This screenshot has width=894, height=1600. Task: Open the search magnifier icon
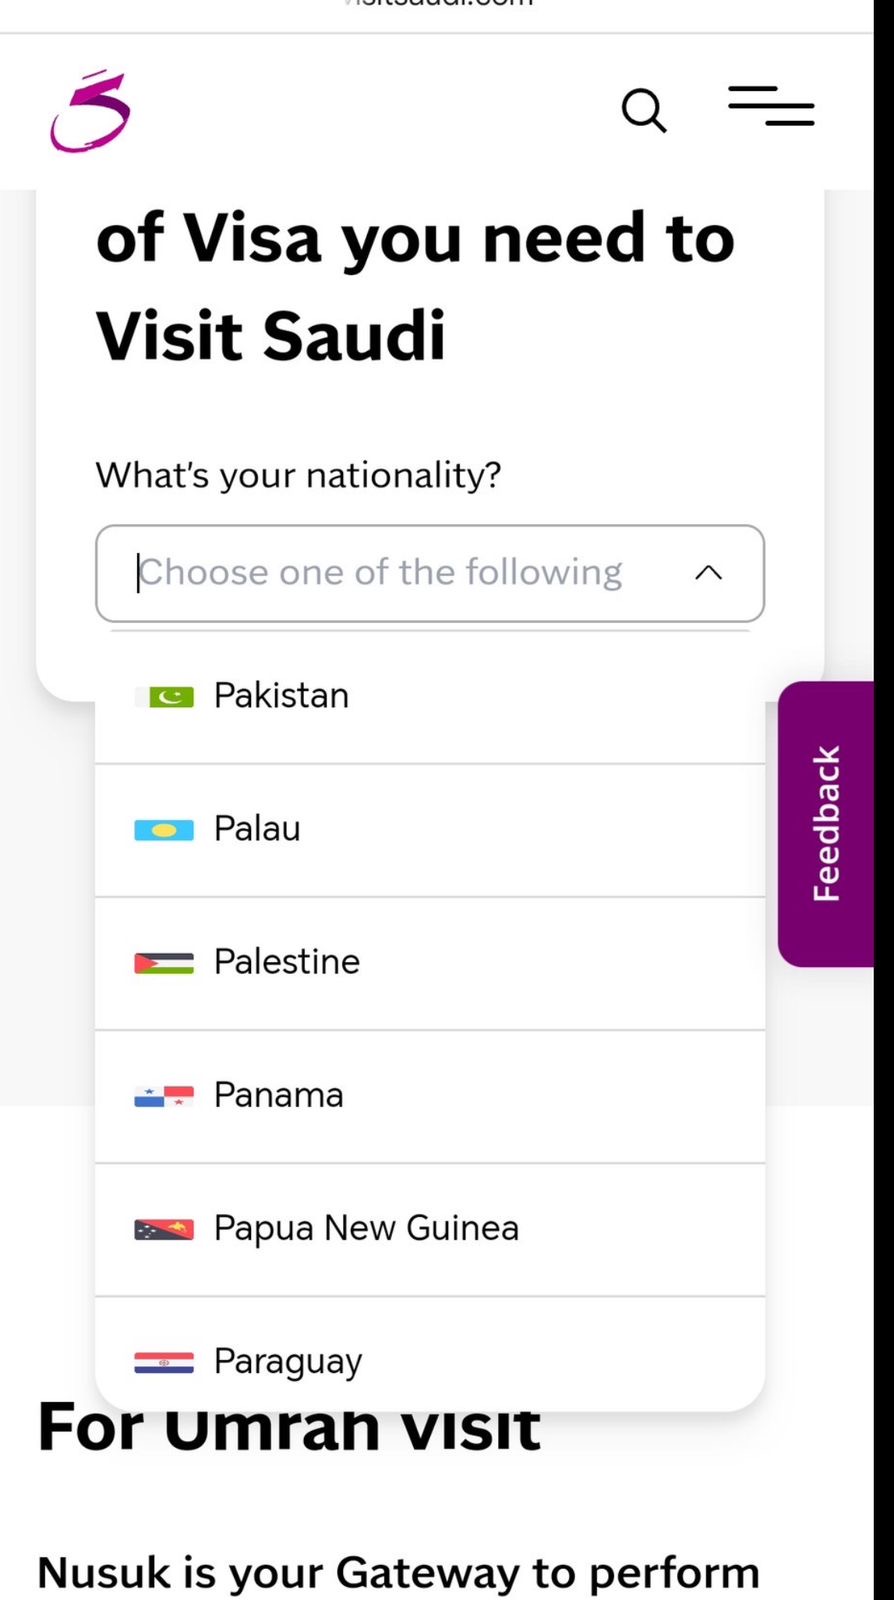pyautogui.click(x=644, y=110)
